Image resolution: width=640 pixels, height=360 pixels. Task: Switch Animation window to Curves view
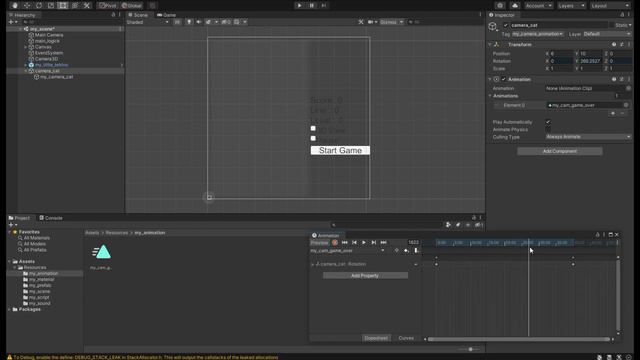(x=406, y=338)
